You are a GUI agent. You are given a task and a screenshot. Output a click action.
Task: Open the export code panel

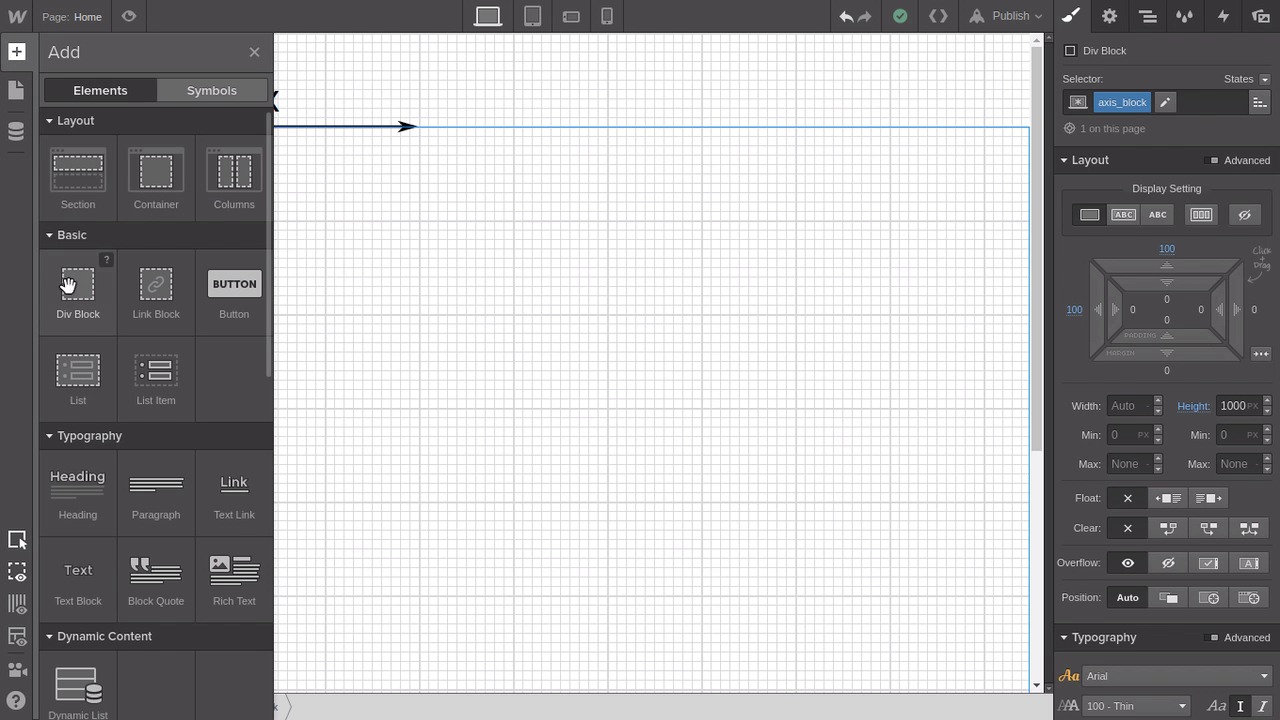[938, 16]
